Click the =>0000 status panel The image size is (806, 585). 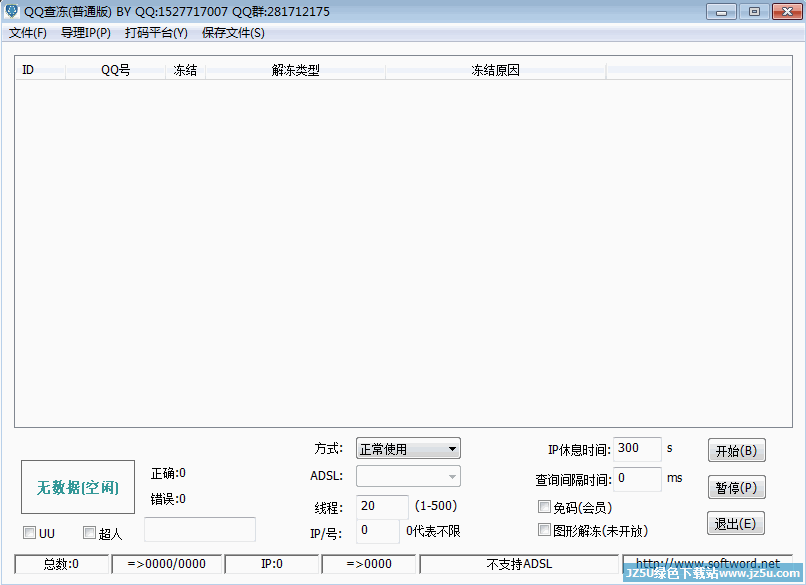coord(369,564)
